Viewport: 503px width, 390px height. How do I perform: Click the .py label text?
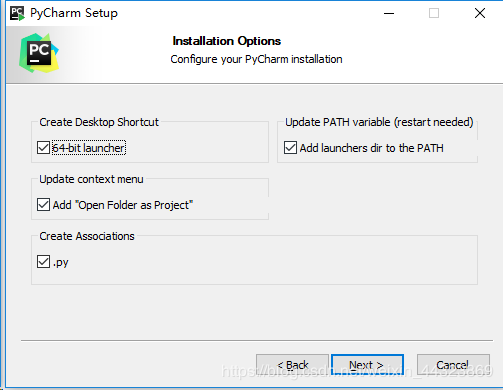(61, 263)
